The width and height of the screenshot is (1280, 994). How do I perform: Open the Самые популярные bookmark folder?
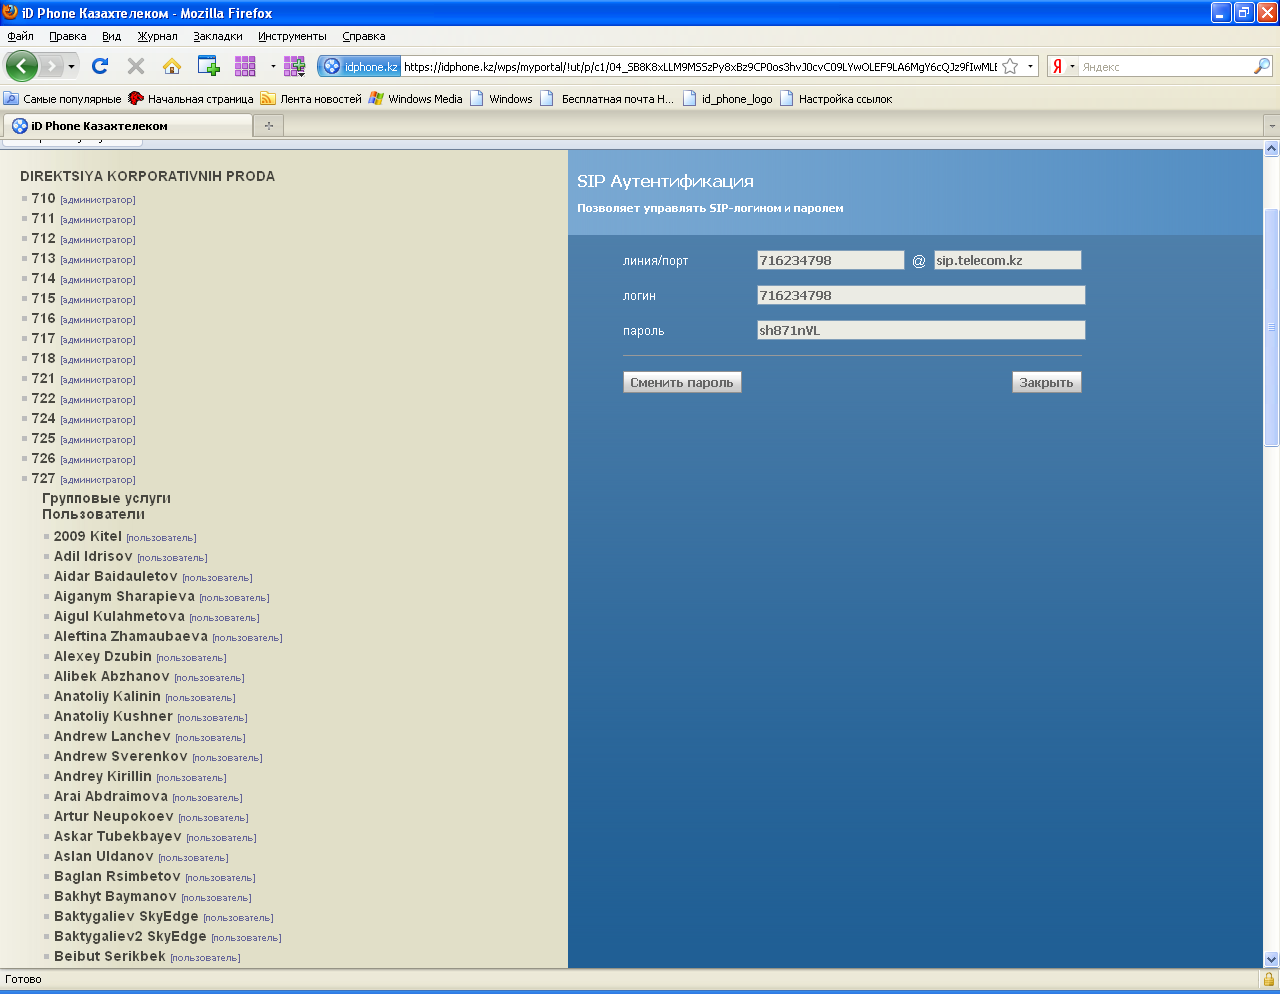[x=62, y=99]
